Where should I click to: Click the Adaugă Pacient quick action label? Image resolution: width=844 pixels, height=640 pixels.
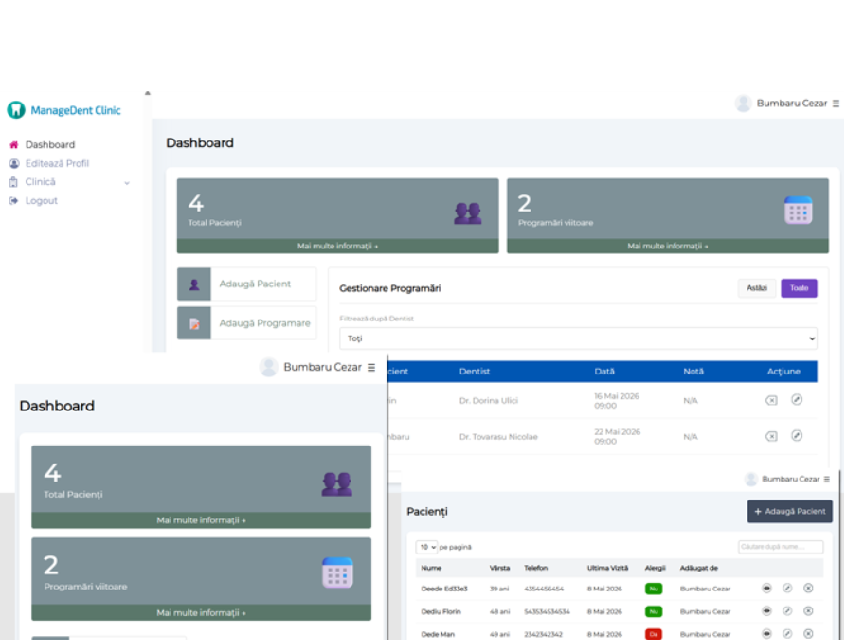click(255, 284)
